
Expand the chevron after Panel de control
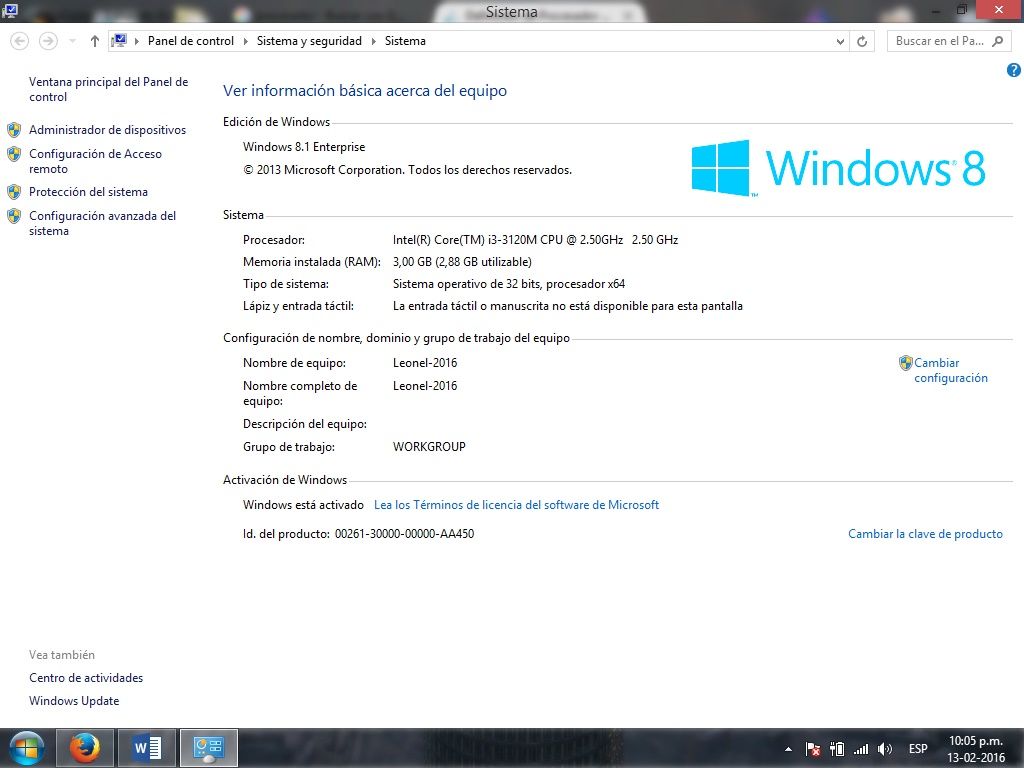pos(245,41)
